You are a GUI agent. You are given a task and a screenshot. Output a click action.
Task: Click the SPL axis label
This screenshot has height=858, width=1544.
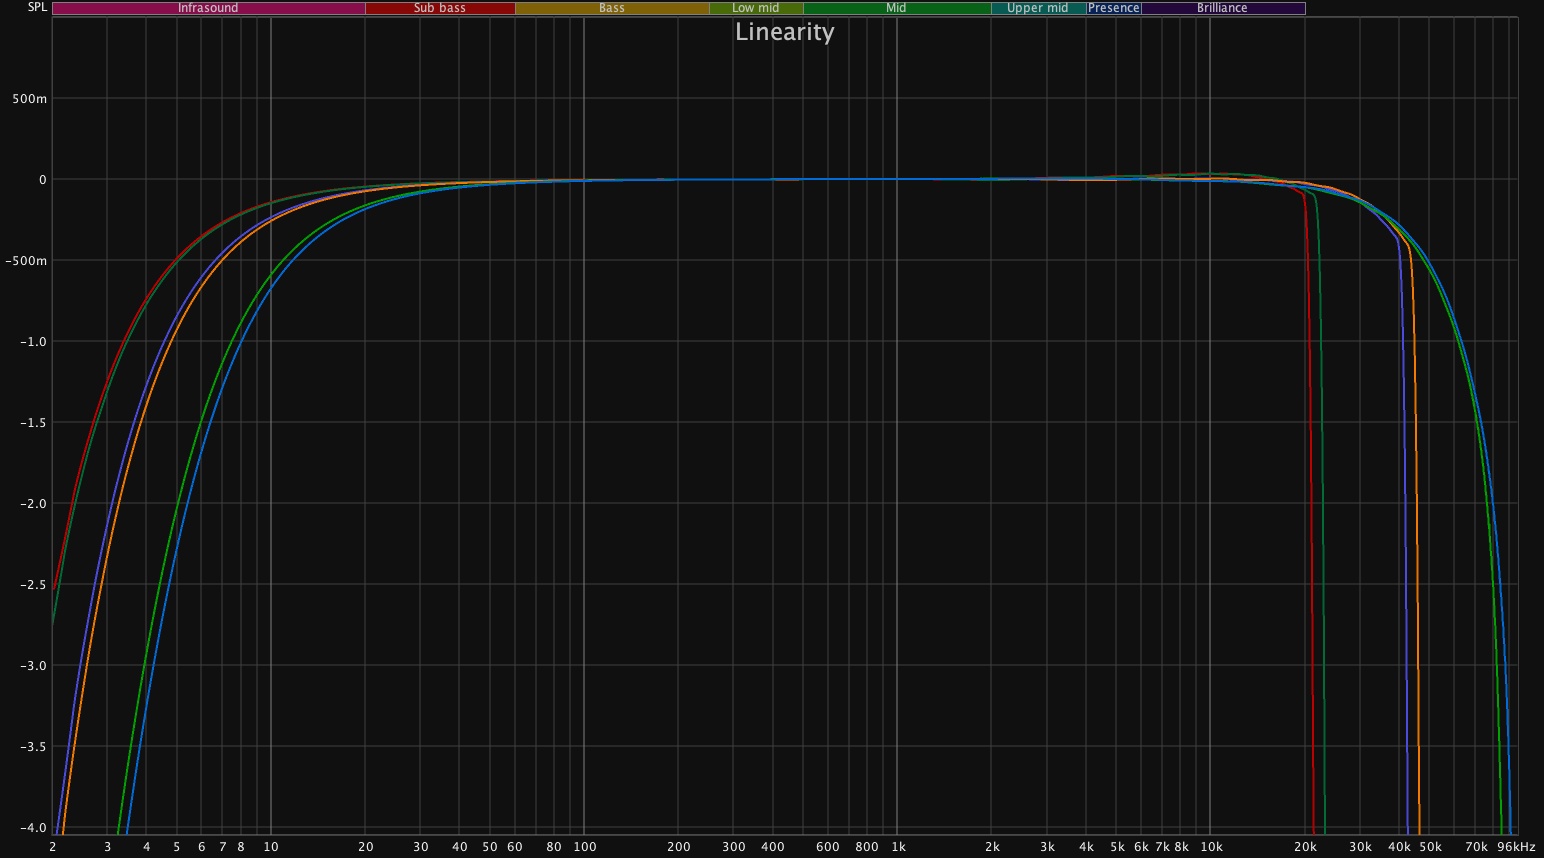pos(37,7)
